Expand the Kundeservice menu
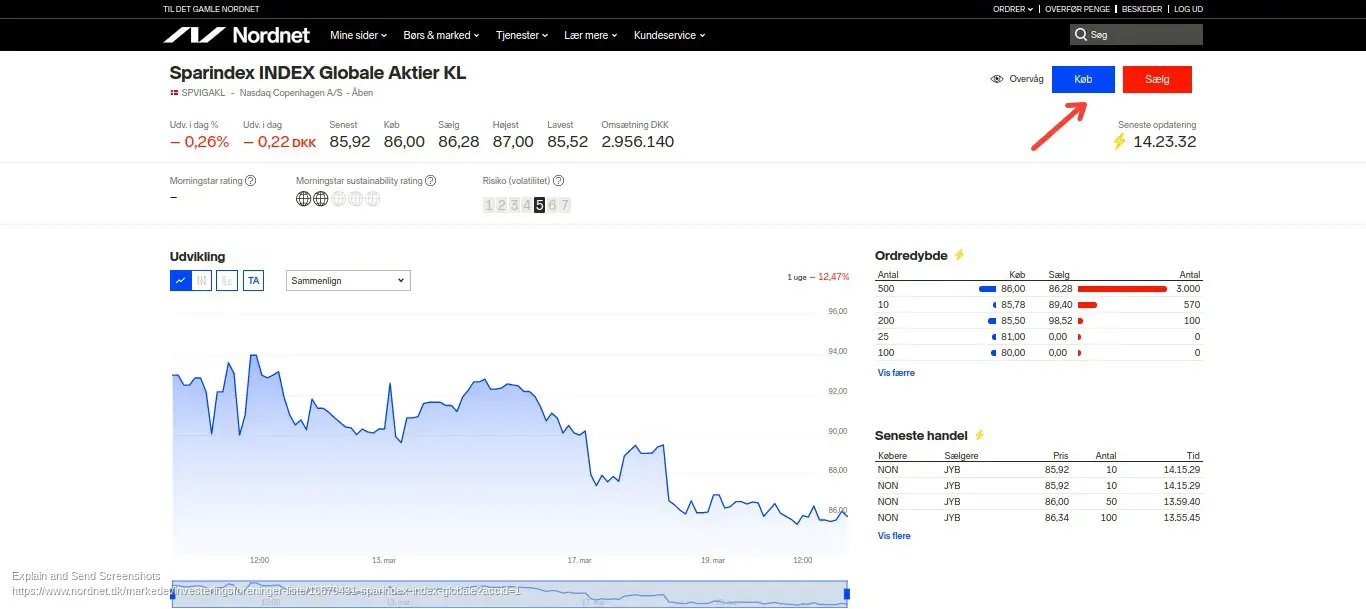 (x=670, y=35)
